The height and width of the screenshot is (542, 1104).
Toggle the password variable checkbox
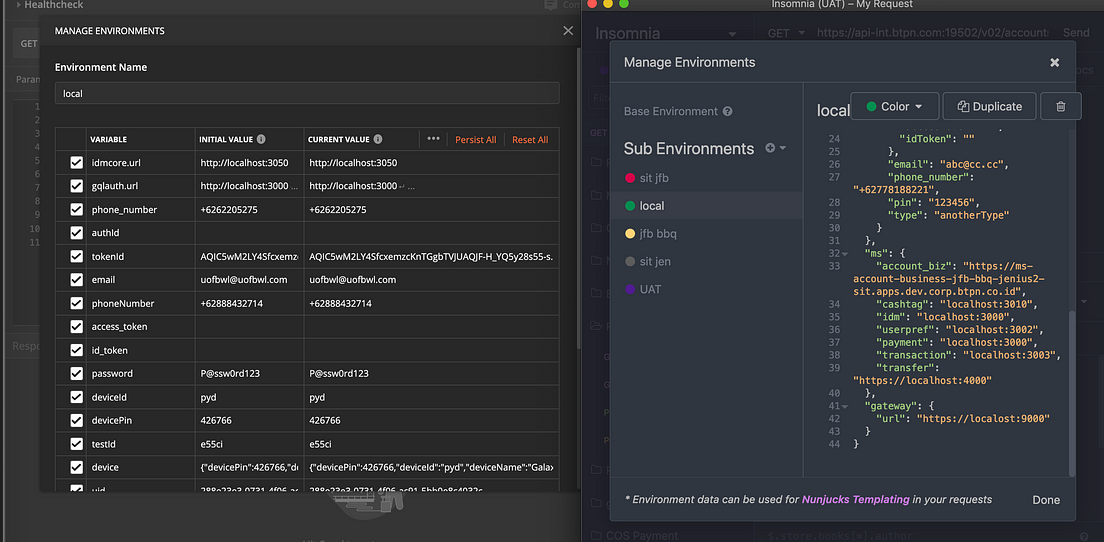pos(77,373)
